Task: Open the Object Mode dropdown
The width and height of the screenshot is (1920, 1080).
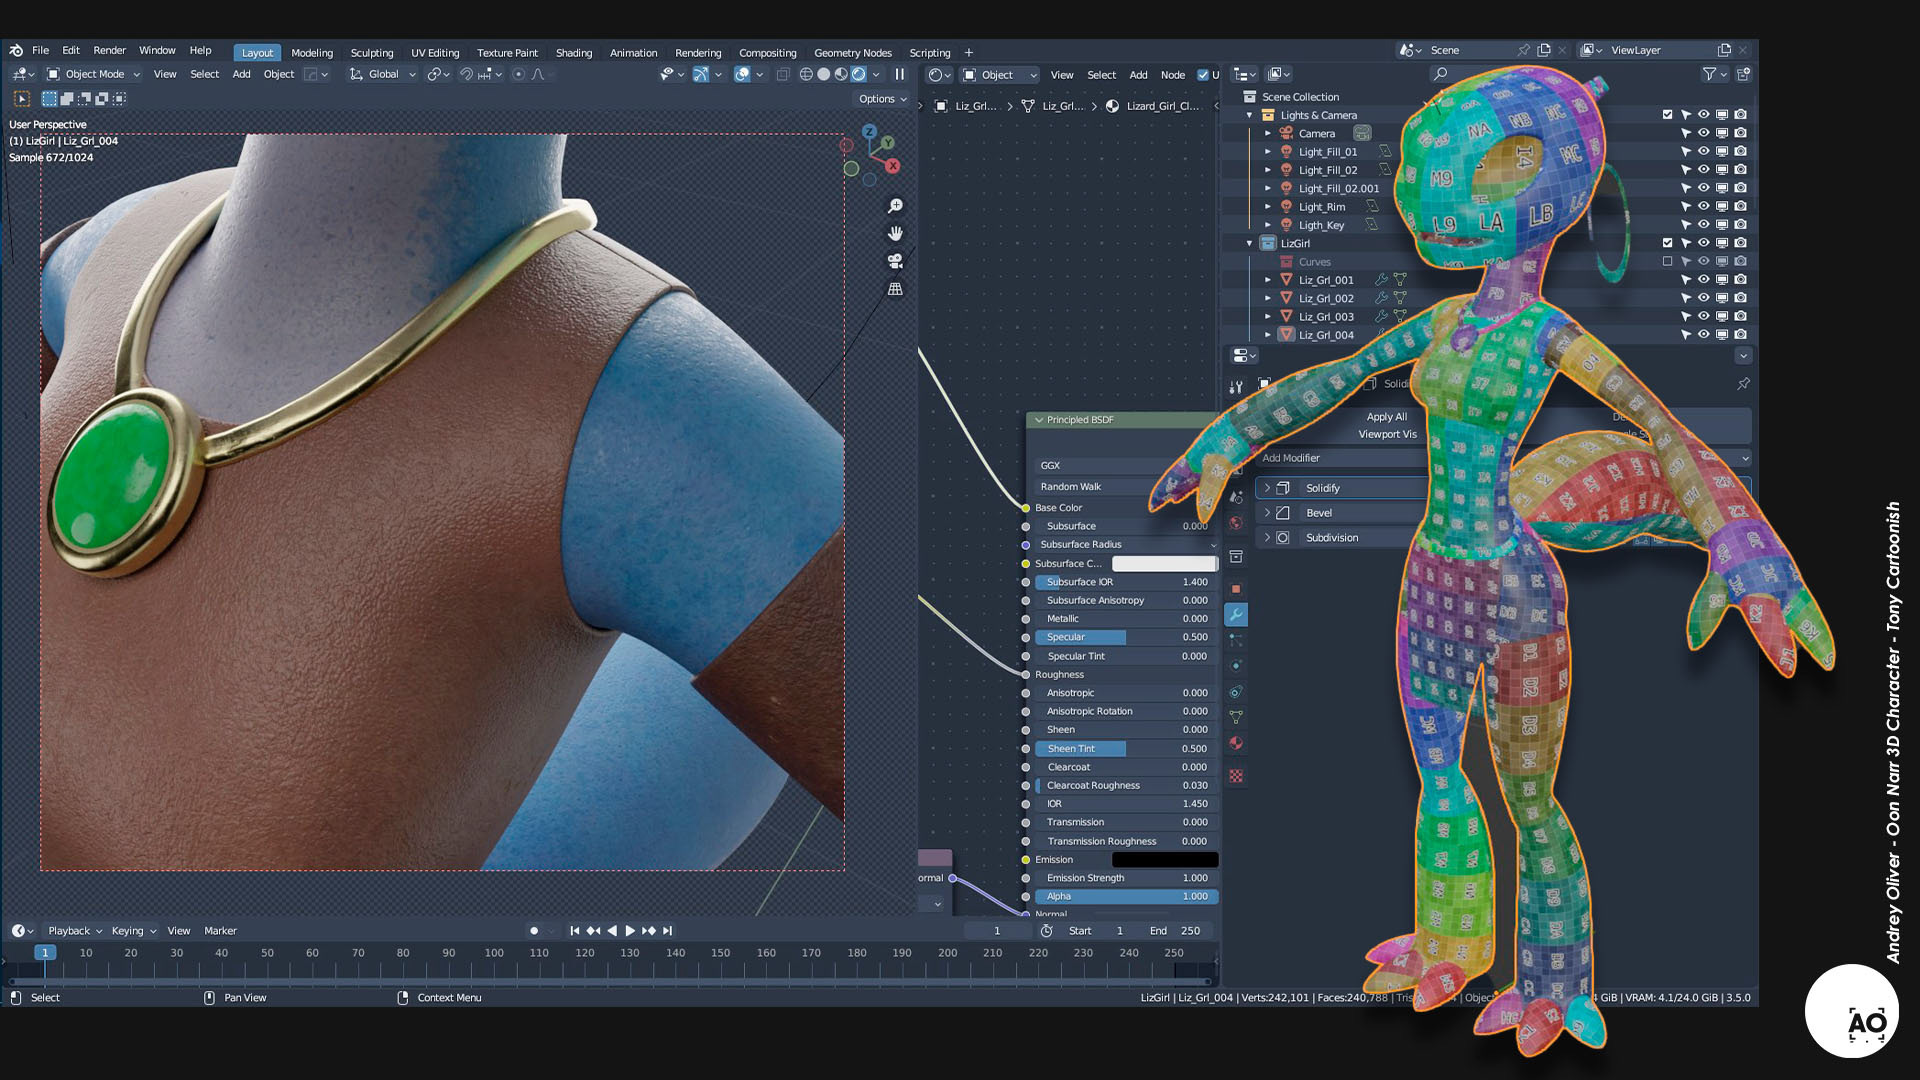Action: point(93,74)
